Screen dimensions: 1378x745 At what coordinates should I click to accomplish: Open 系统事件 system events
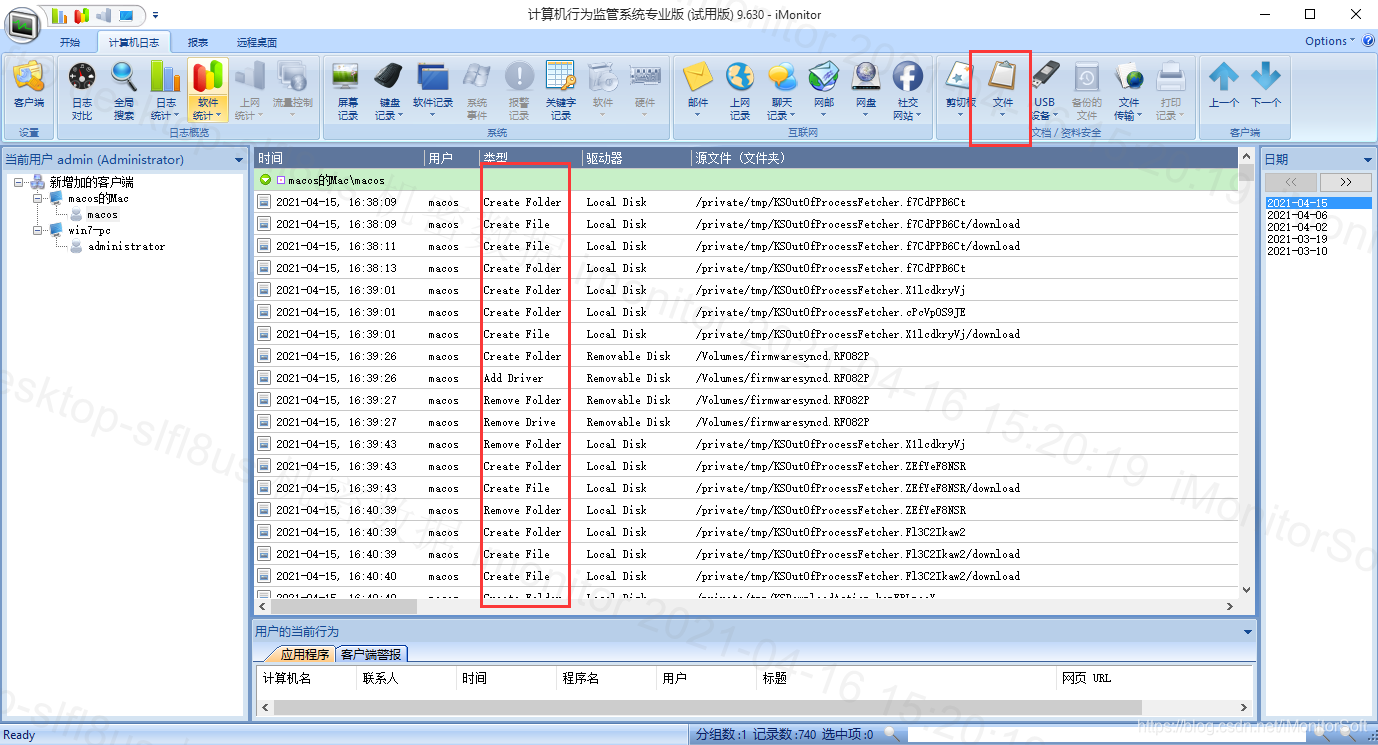(x=477, y=90)
